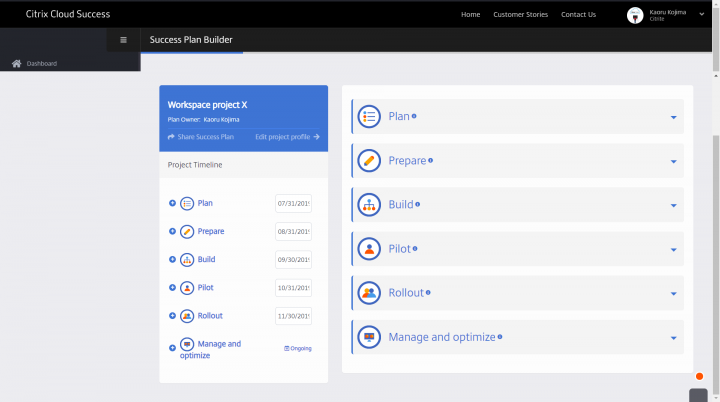Edit the Build date field 09/30

click(293, 260)
